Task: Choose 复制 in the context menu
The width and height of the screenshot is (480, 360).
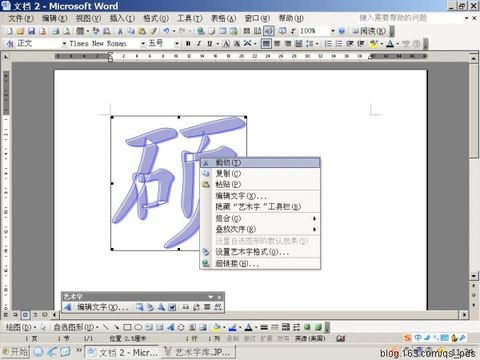Action: (x=260, y=173)
